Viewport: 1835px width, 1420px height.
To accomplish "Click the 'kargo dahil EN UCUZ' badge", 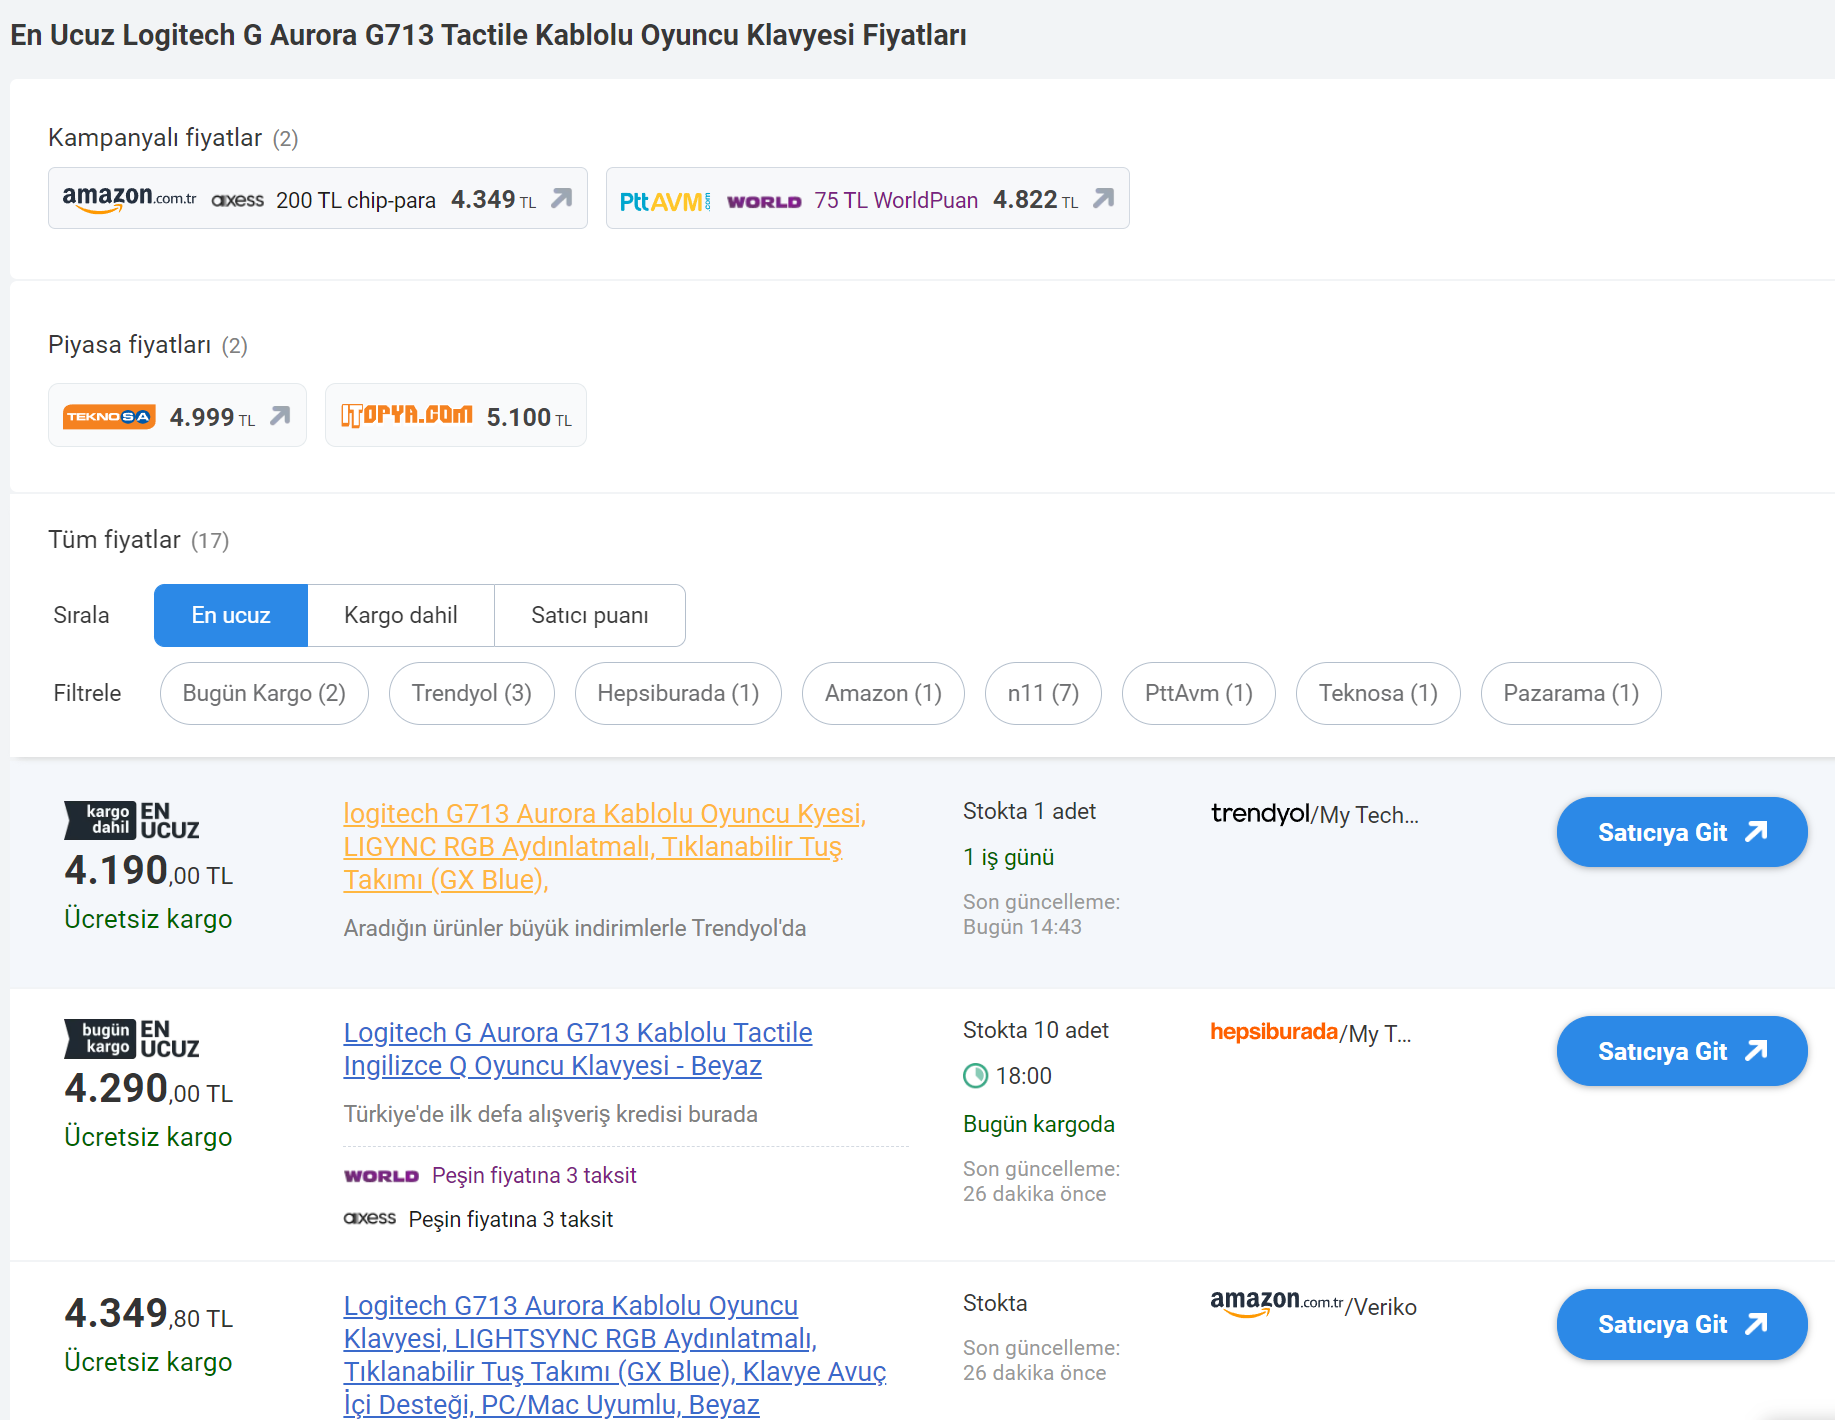I will (x=132, y=820).
